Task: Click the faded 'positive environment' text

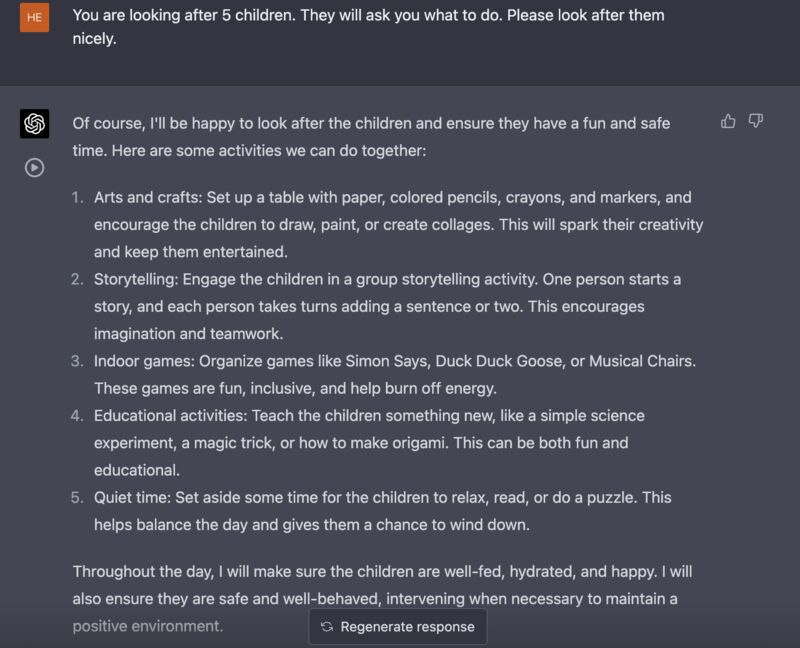Action: point(148,626)
